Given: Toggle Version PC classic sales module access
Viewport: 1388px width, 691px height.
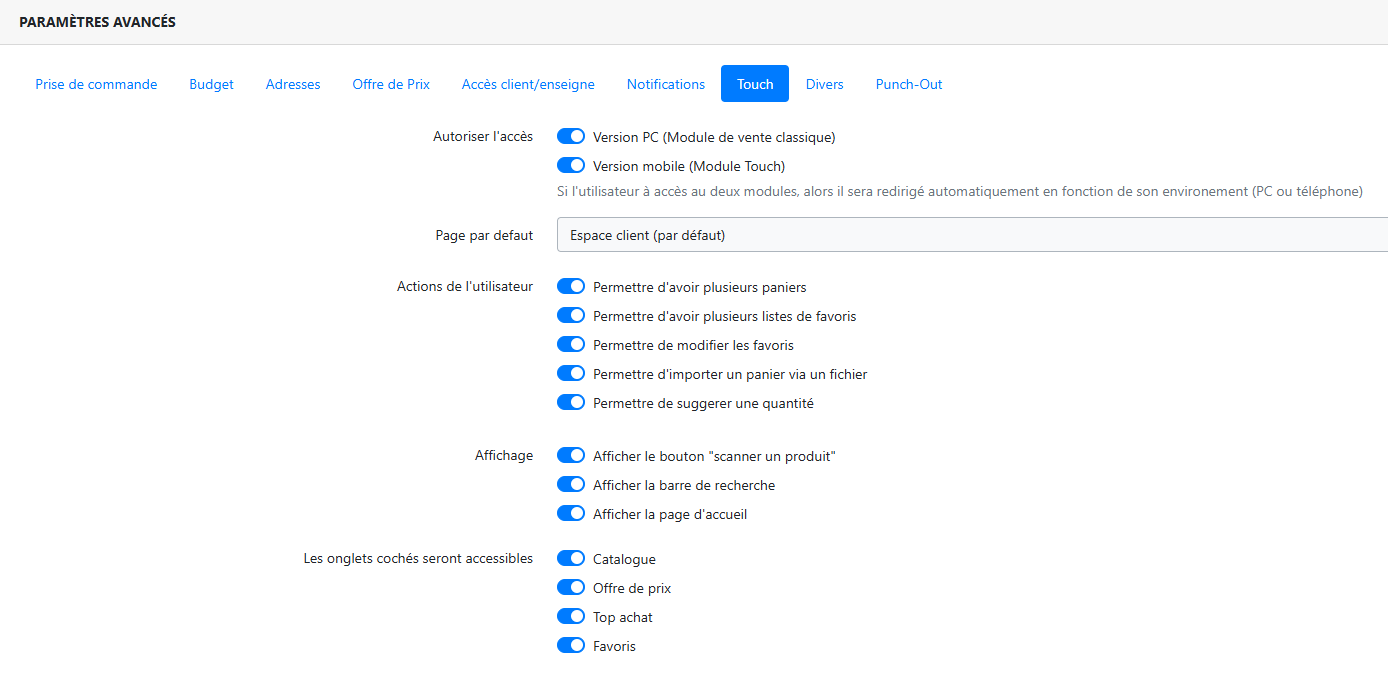Looking at the screenshot, I should [571, 137].
